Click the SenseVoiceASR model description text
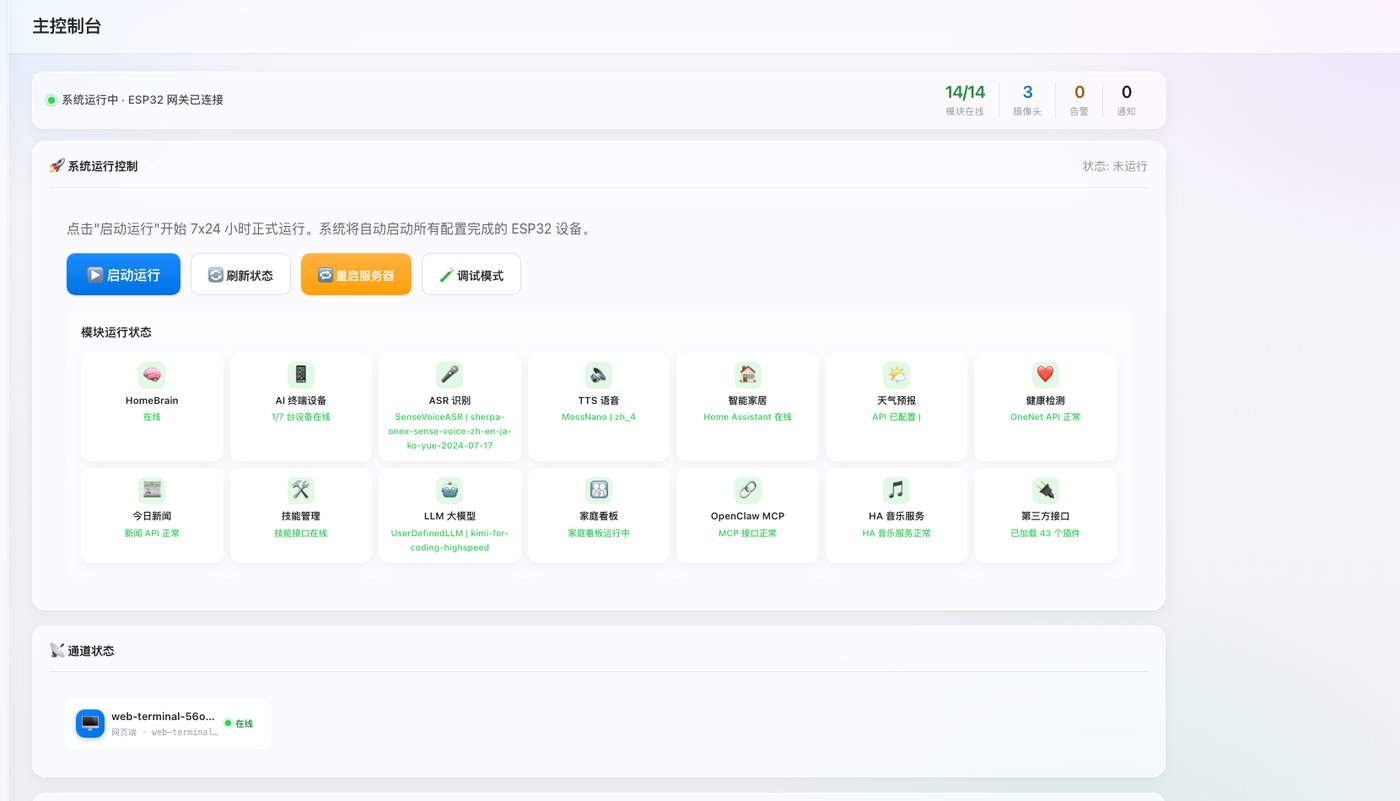This screenshot has height=801, width=1400. (450, 431)
